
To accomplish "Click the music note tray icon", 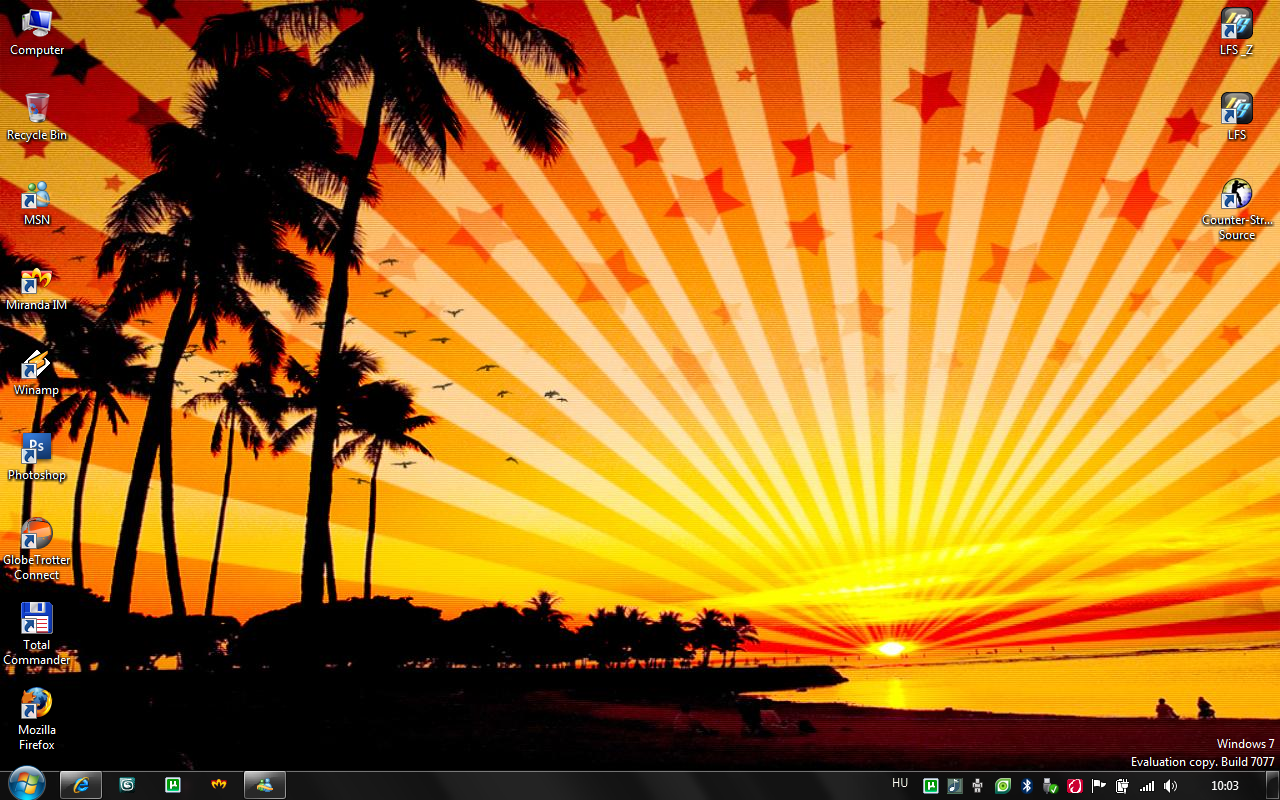I will (x=955, y=786).
